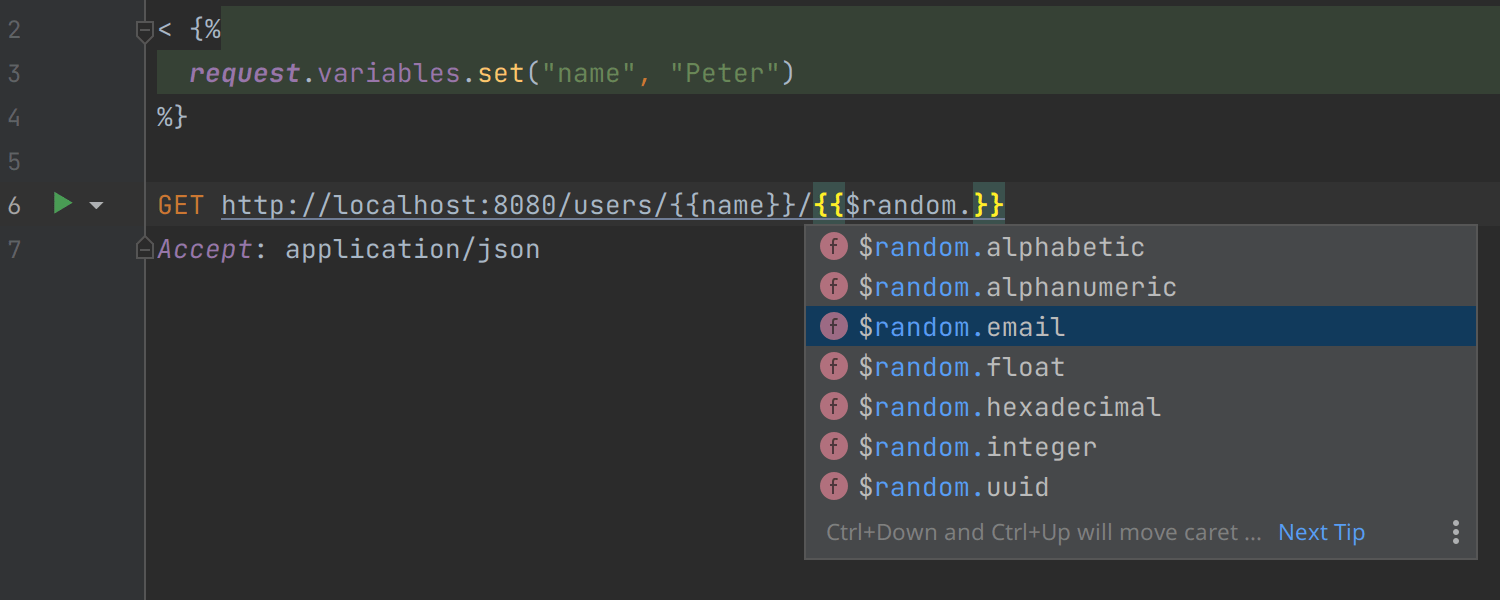This screenshot has width=1500, height=600.
Task: Click line number 5 in the gutter
Action: tap(14, 161)
